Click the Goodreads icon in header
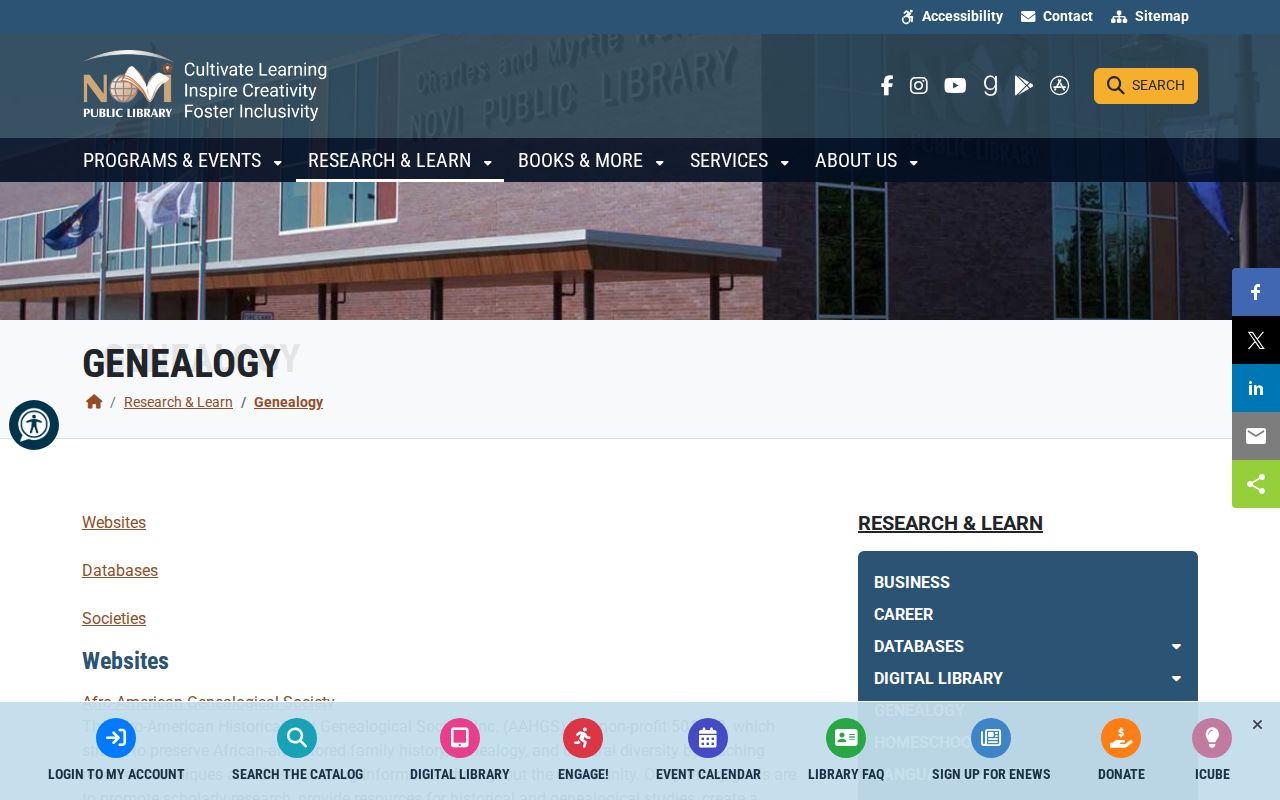1280x800 pixels. (990, 85)
